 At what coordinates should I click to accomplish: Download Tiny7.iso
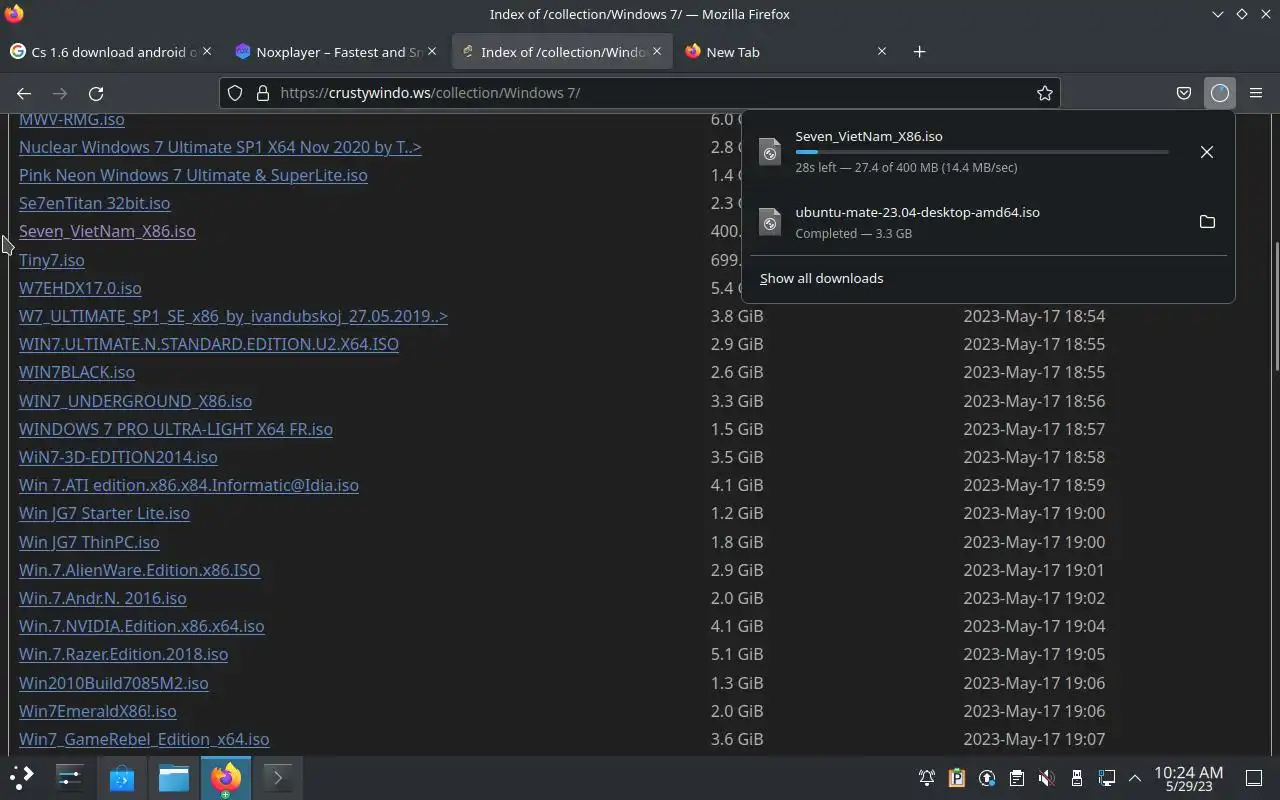point(51,260)
